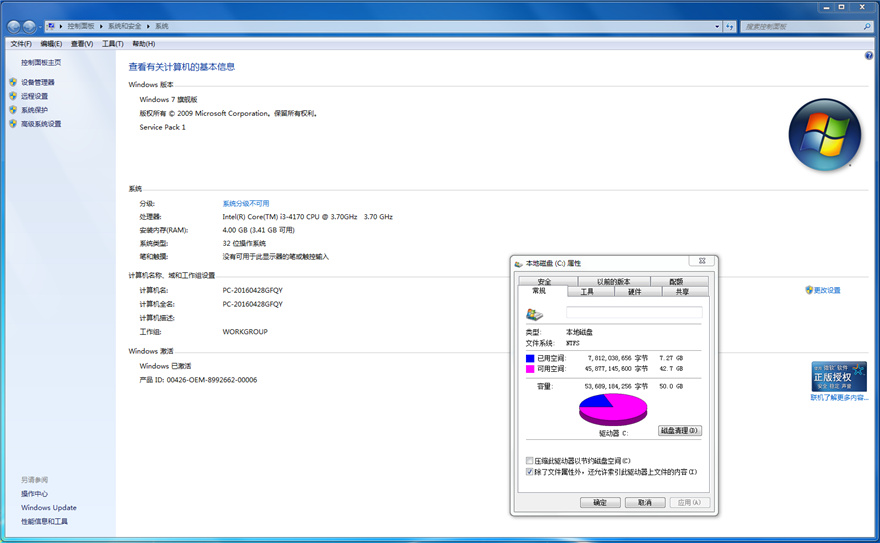Click the disk usage pie chart
880x543 pixels.
pos(613,409)
